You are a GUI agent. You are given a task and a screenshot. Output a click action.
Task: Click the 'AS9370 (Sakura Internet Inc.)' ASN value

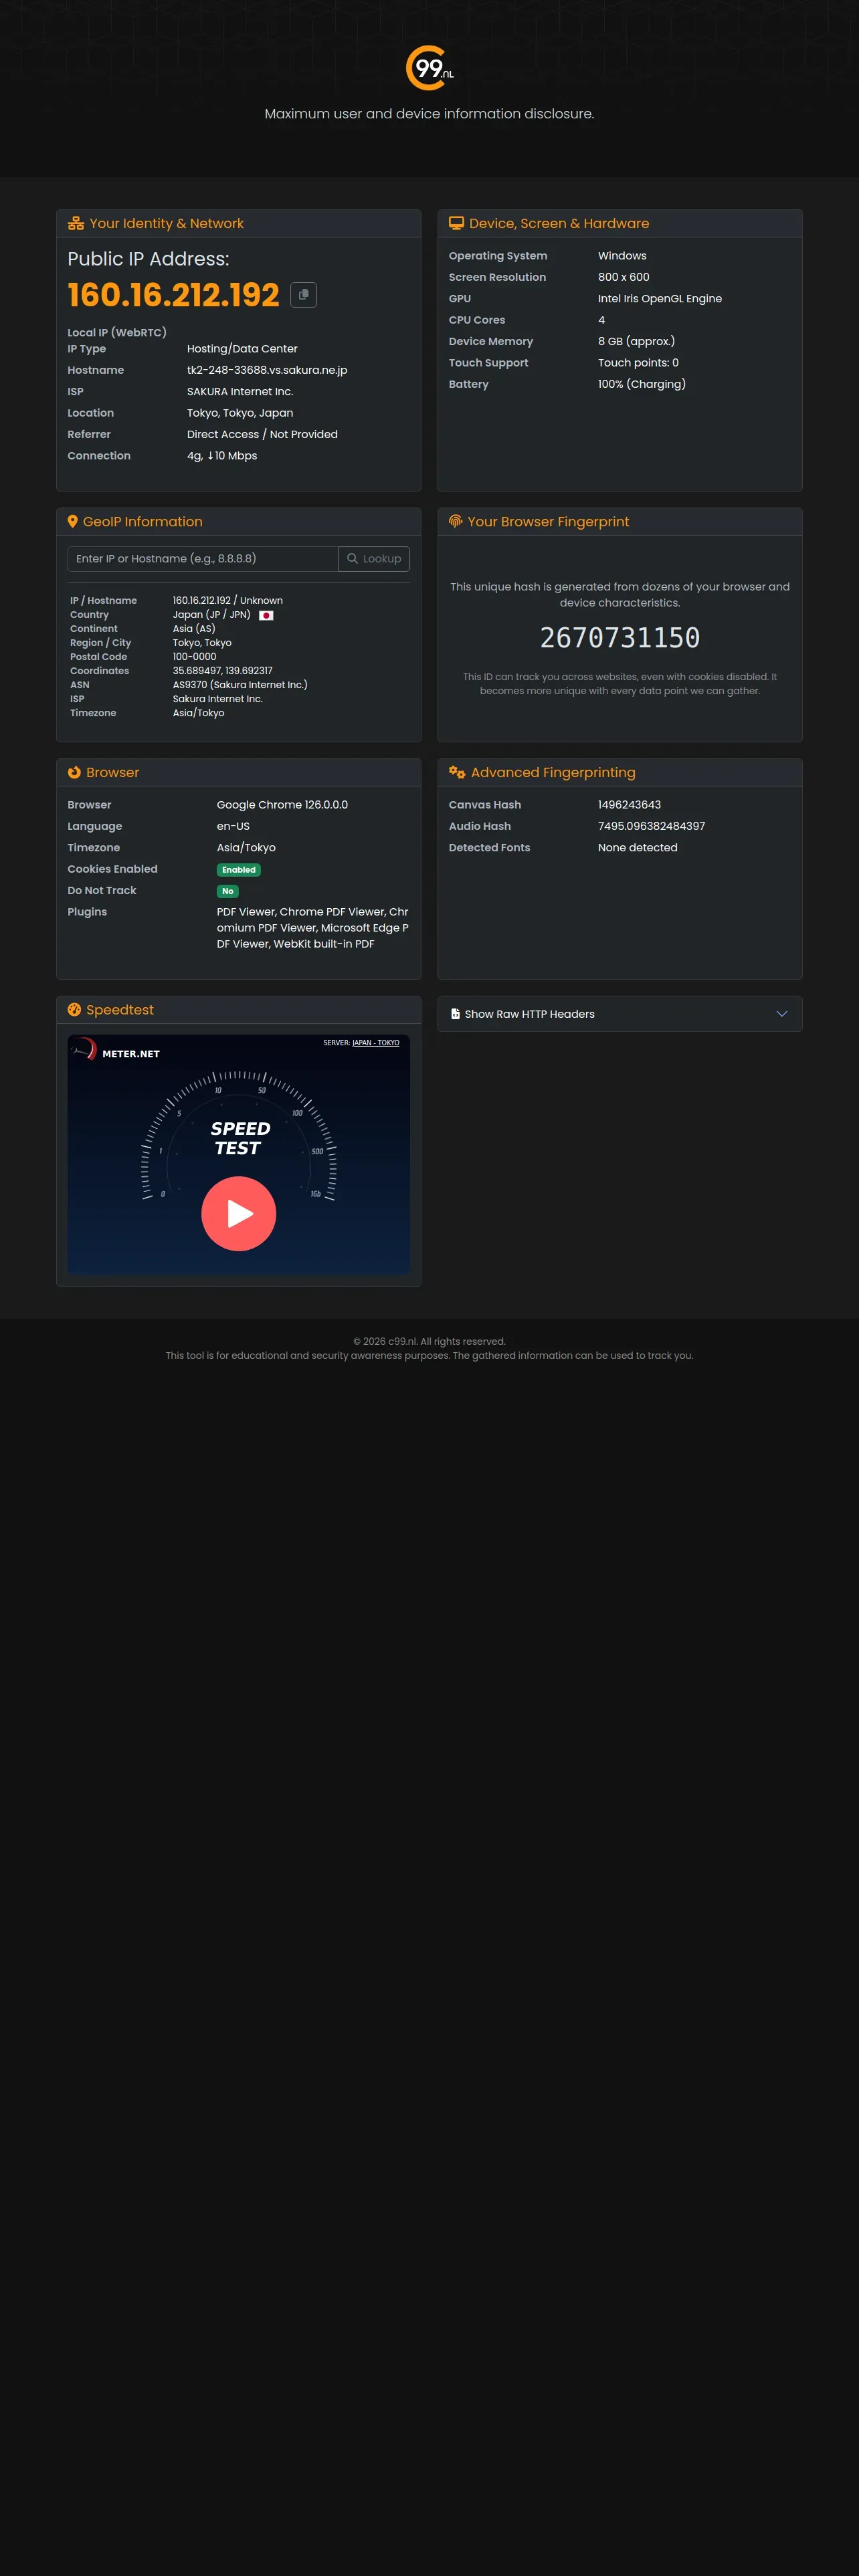point(240,685)
